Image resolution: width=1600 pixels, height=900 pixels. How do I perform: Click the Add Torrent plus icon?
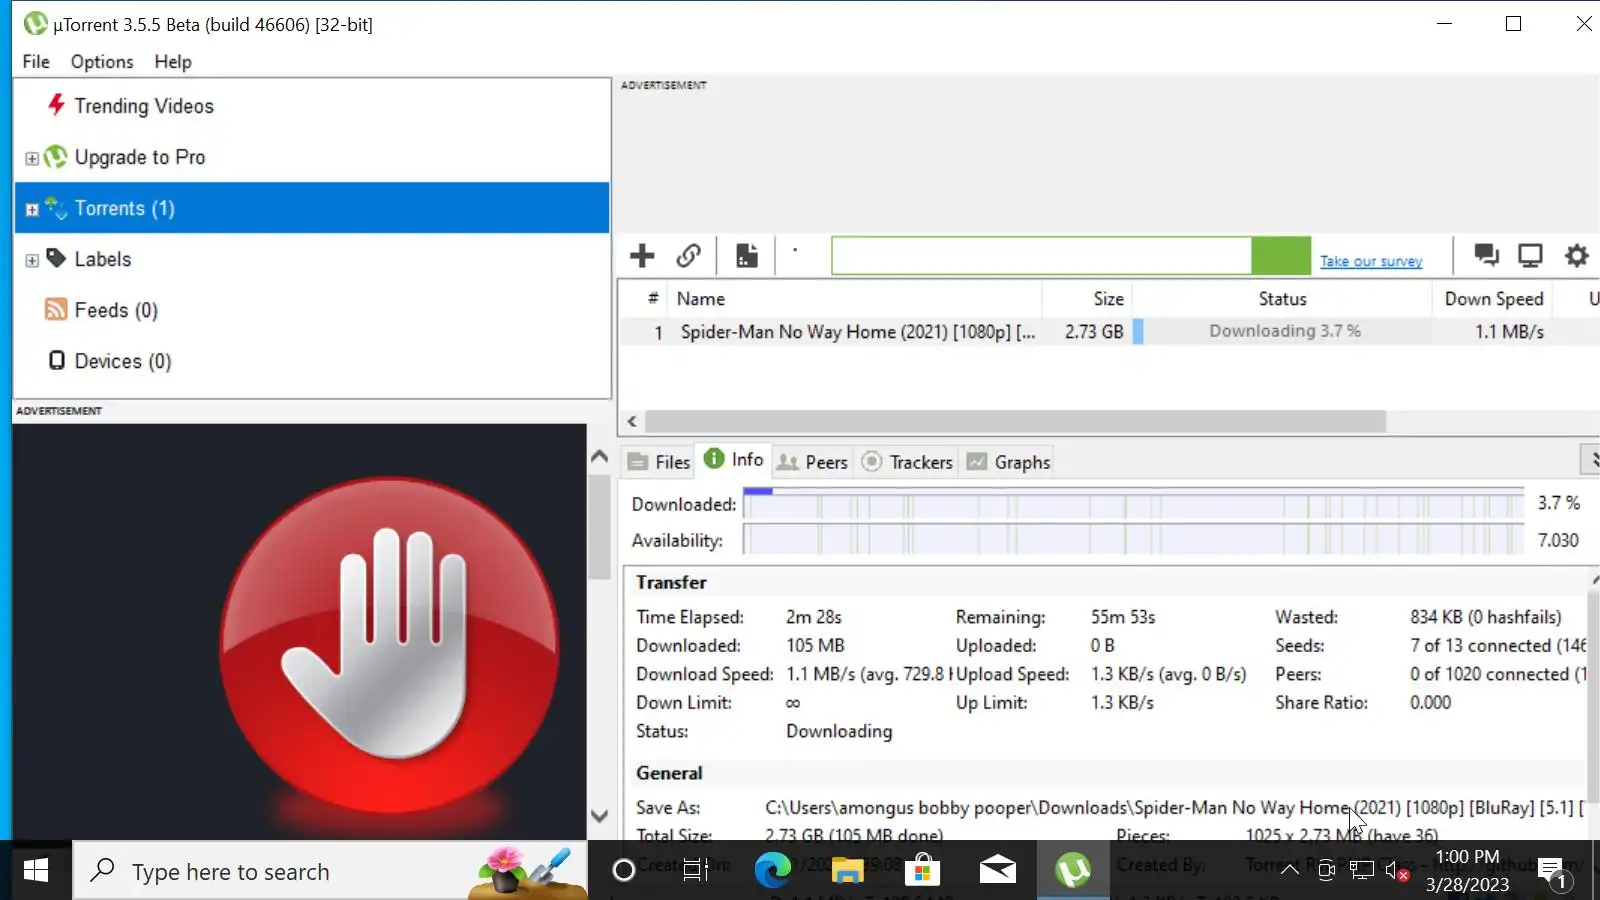click(642, 256)
